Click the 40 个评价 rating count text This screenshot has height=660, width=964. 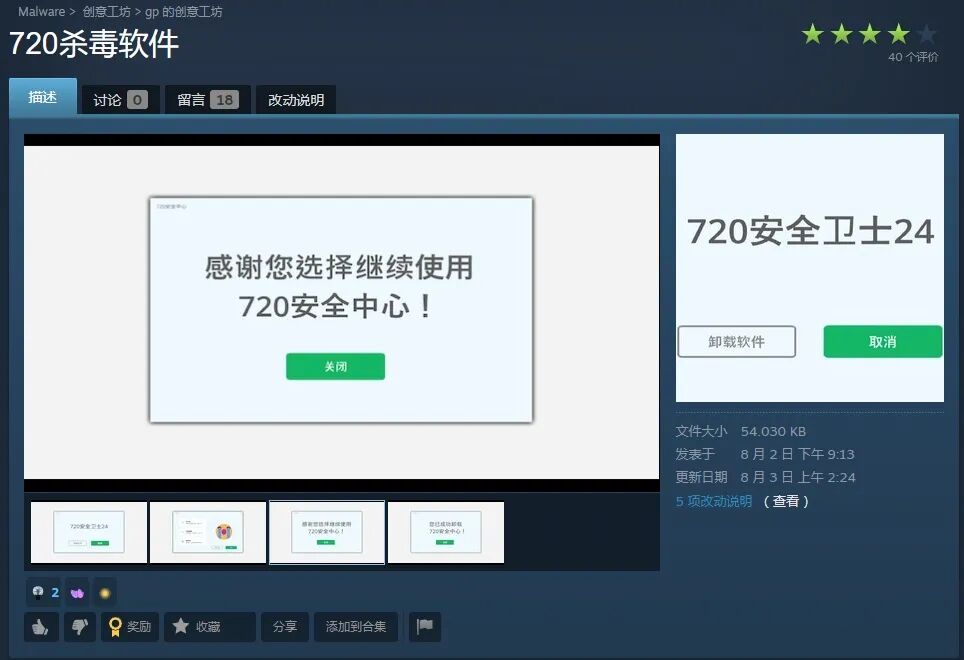point(913,57)
